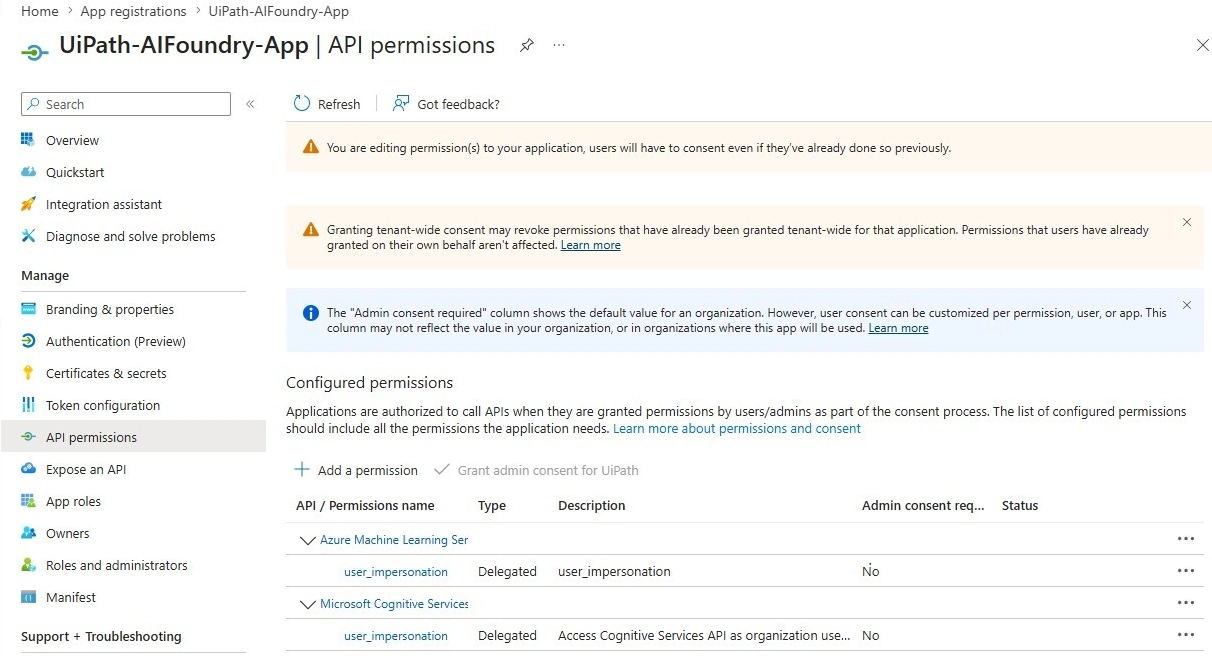Click Diagnose and solve problems wrench icon

click(x=28, y=236)
